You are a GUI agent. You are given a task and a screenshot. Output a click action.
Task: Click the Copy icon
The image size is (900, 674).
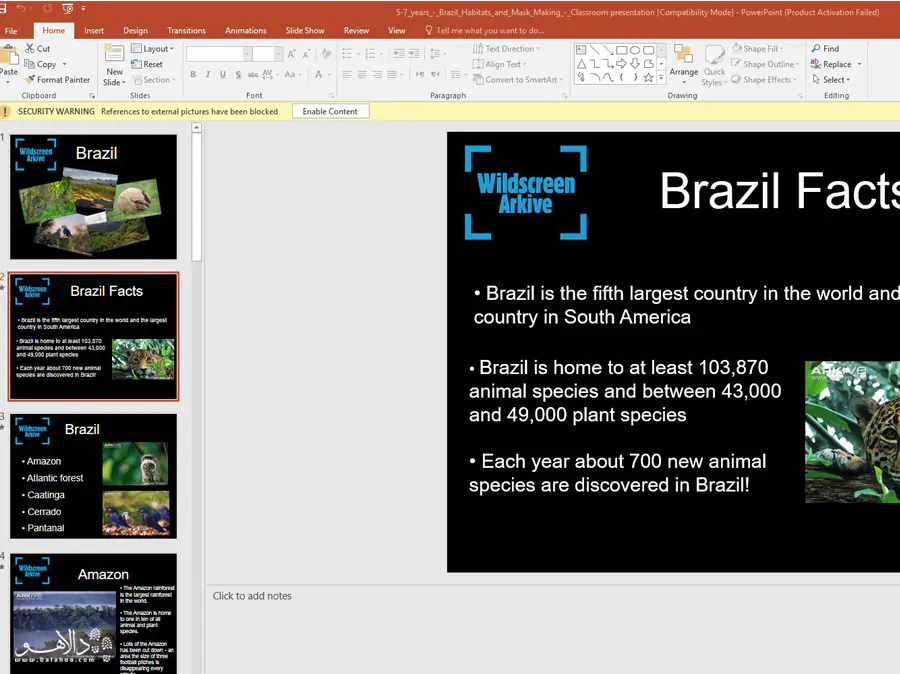30,64
